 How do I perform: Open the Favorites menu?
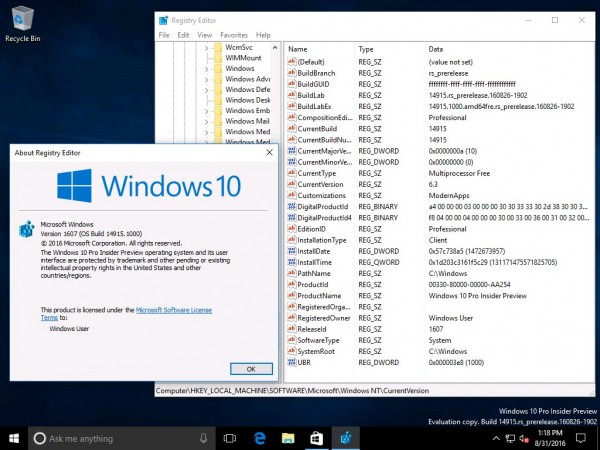pos(234,35)
